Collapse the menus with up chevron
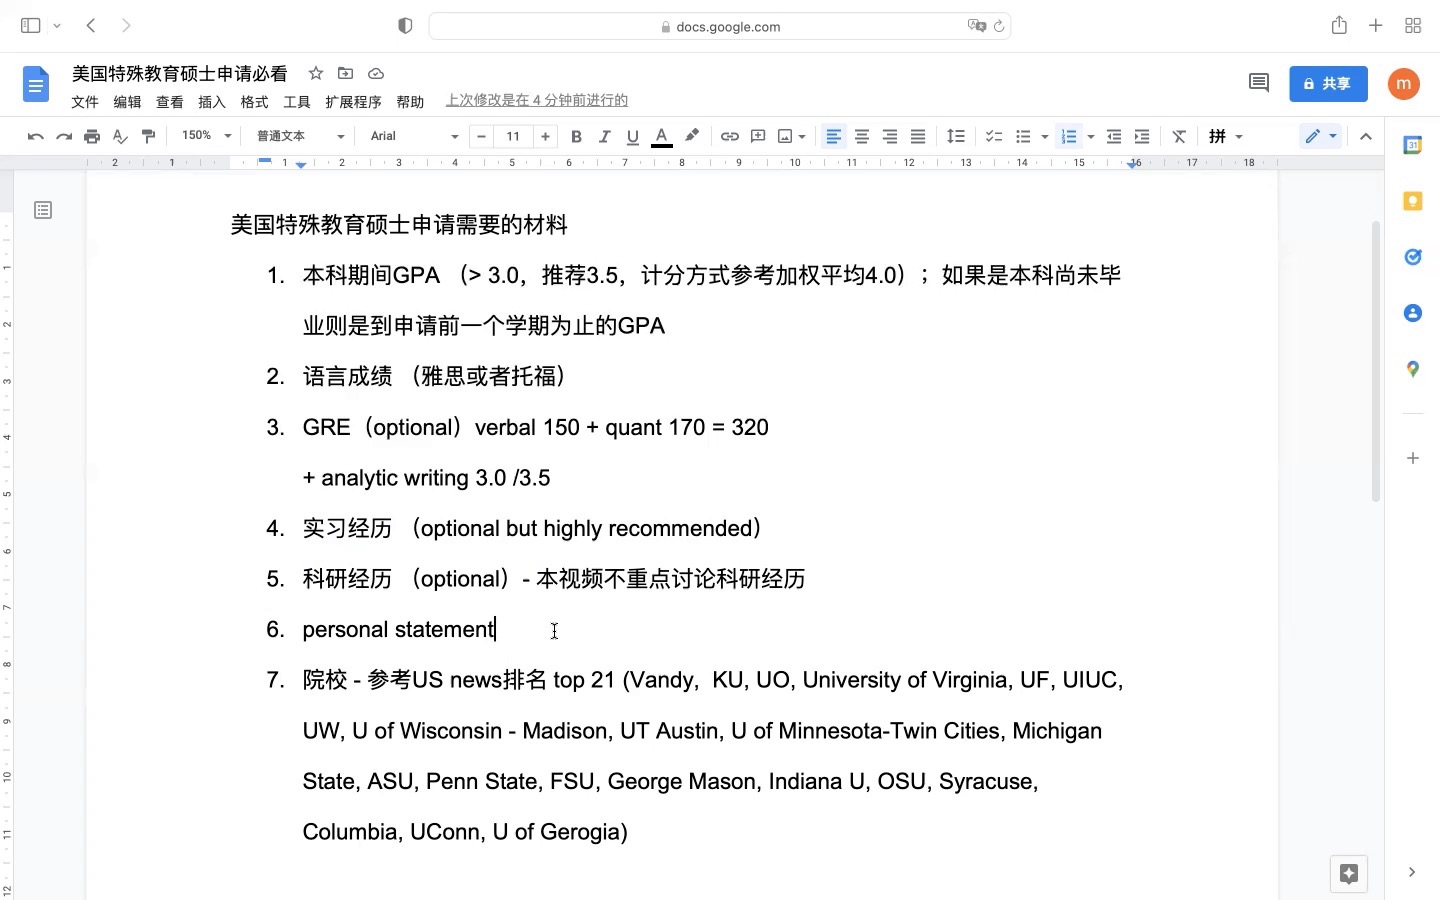Screen dimensions: 1440x900 [x=1366, y=136]
